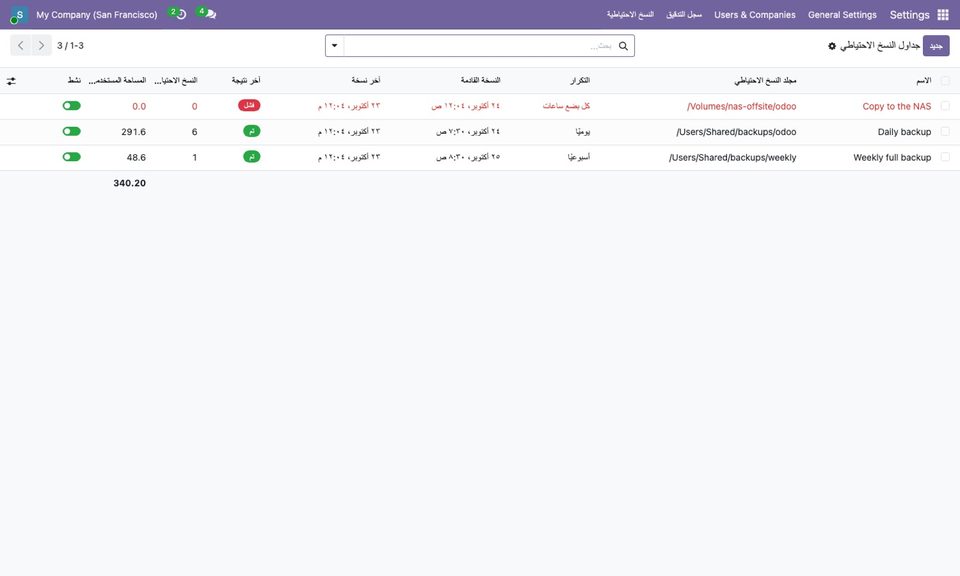The height and width of the screenshot is (576, 960).
Task: Select the Copy to the NAS row checkbox
Action: [x=945, y=106]
